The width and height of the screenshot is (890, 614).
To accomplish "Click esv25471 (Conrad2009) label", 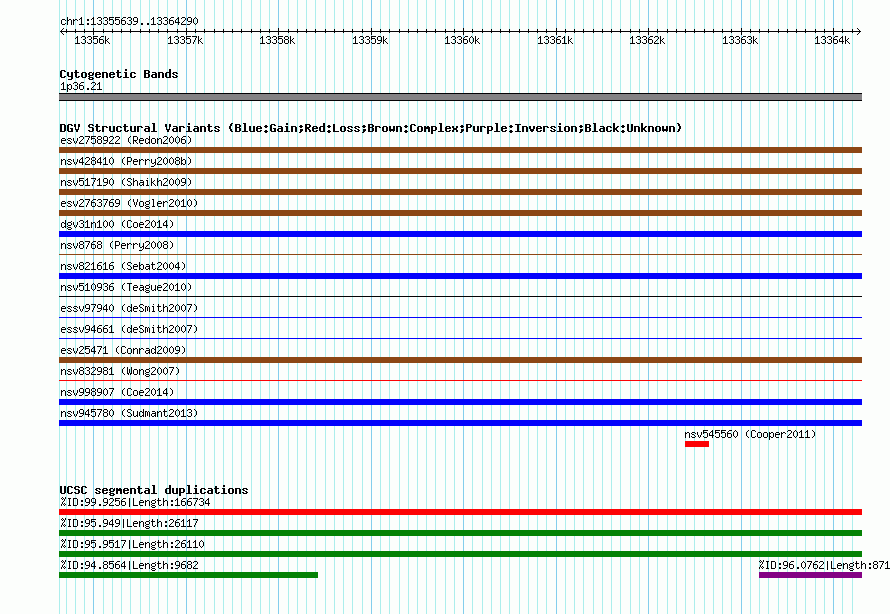I will (123, 350).
